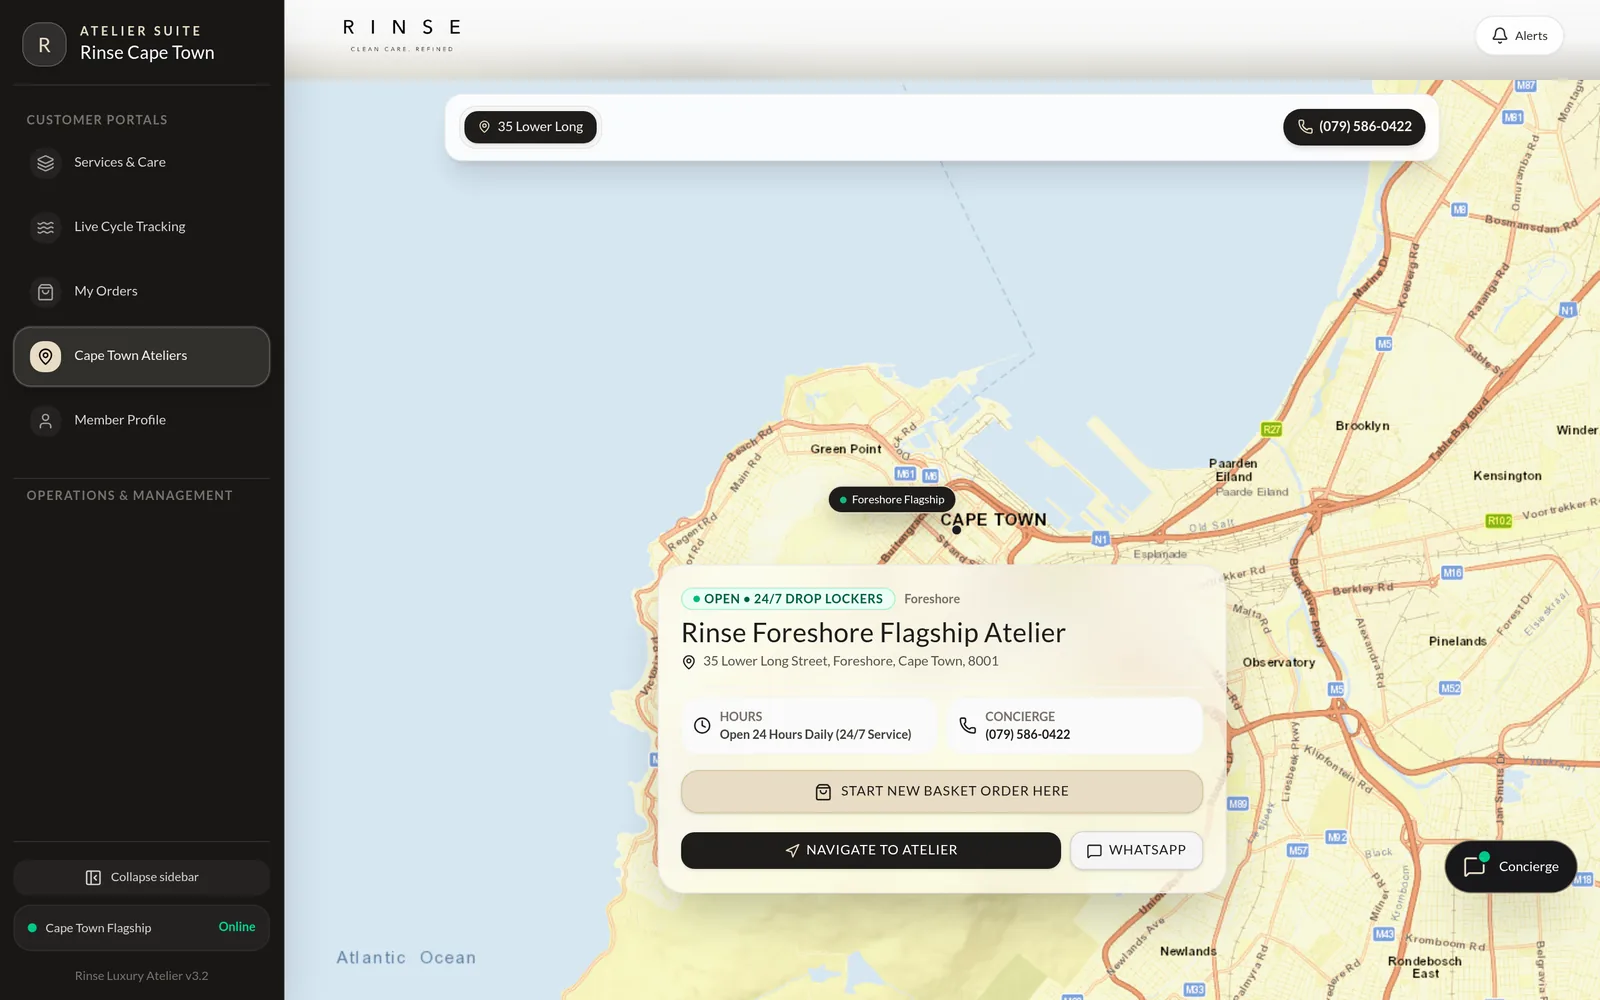
Task: Click the pin icon beside the street address
Action: pyautogui.click(x=688, y=662)
